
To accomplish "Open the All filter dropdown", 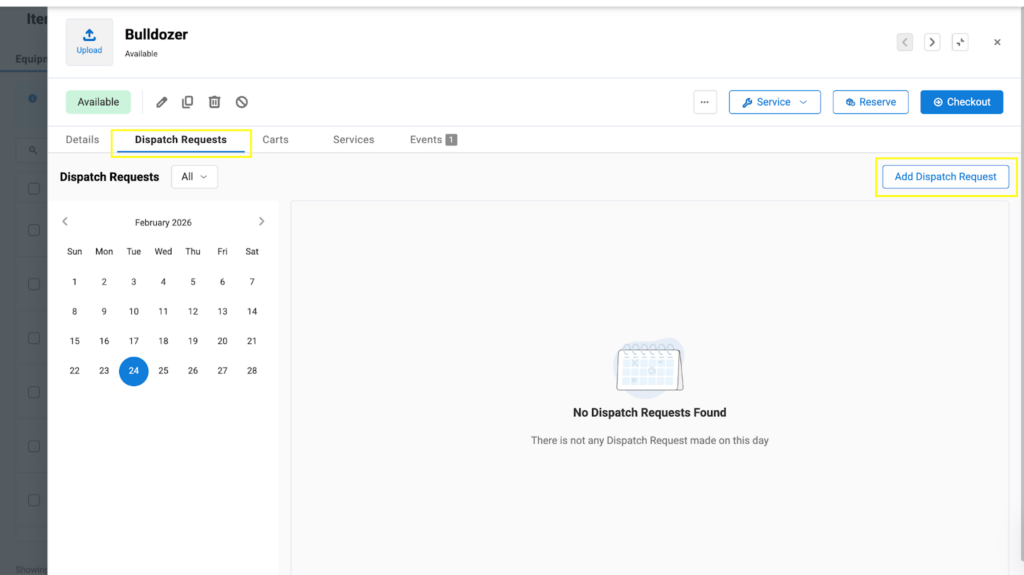I will 194,177.
